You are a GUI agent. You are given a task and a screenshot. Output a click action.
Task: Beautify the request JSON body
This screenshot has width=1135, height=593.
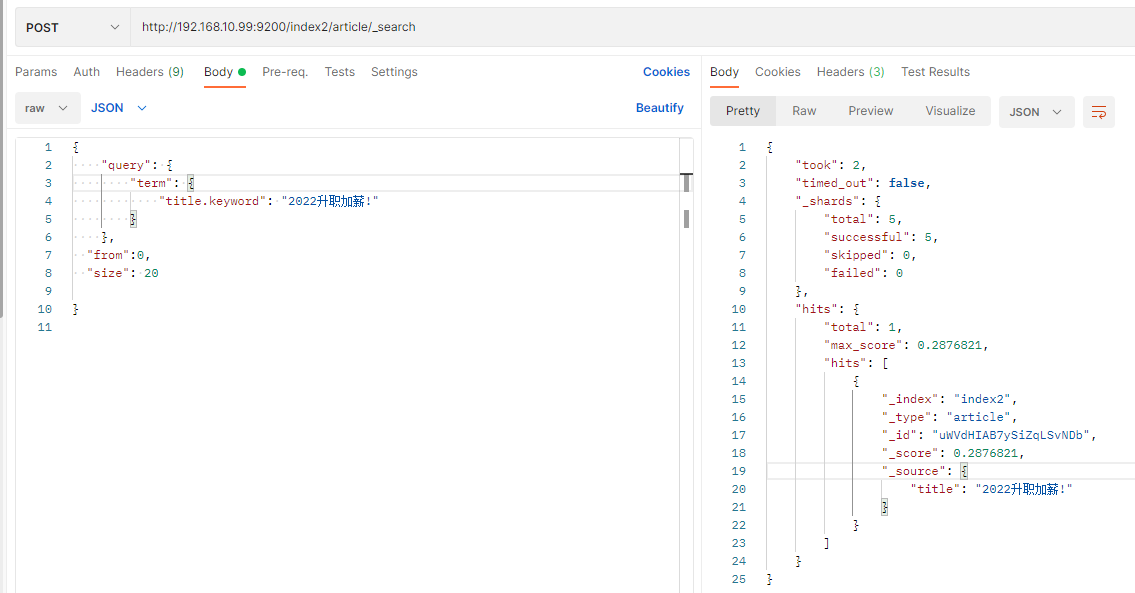pyautogui.click(x=660, y=108)
